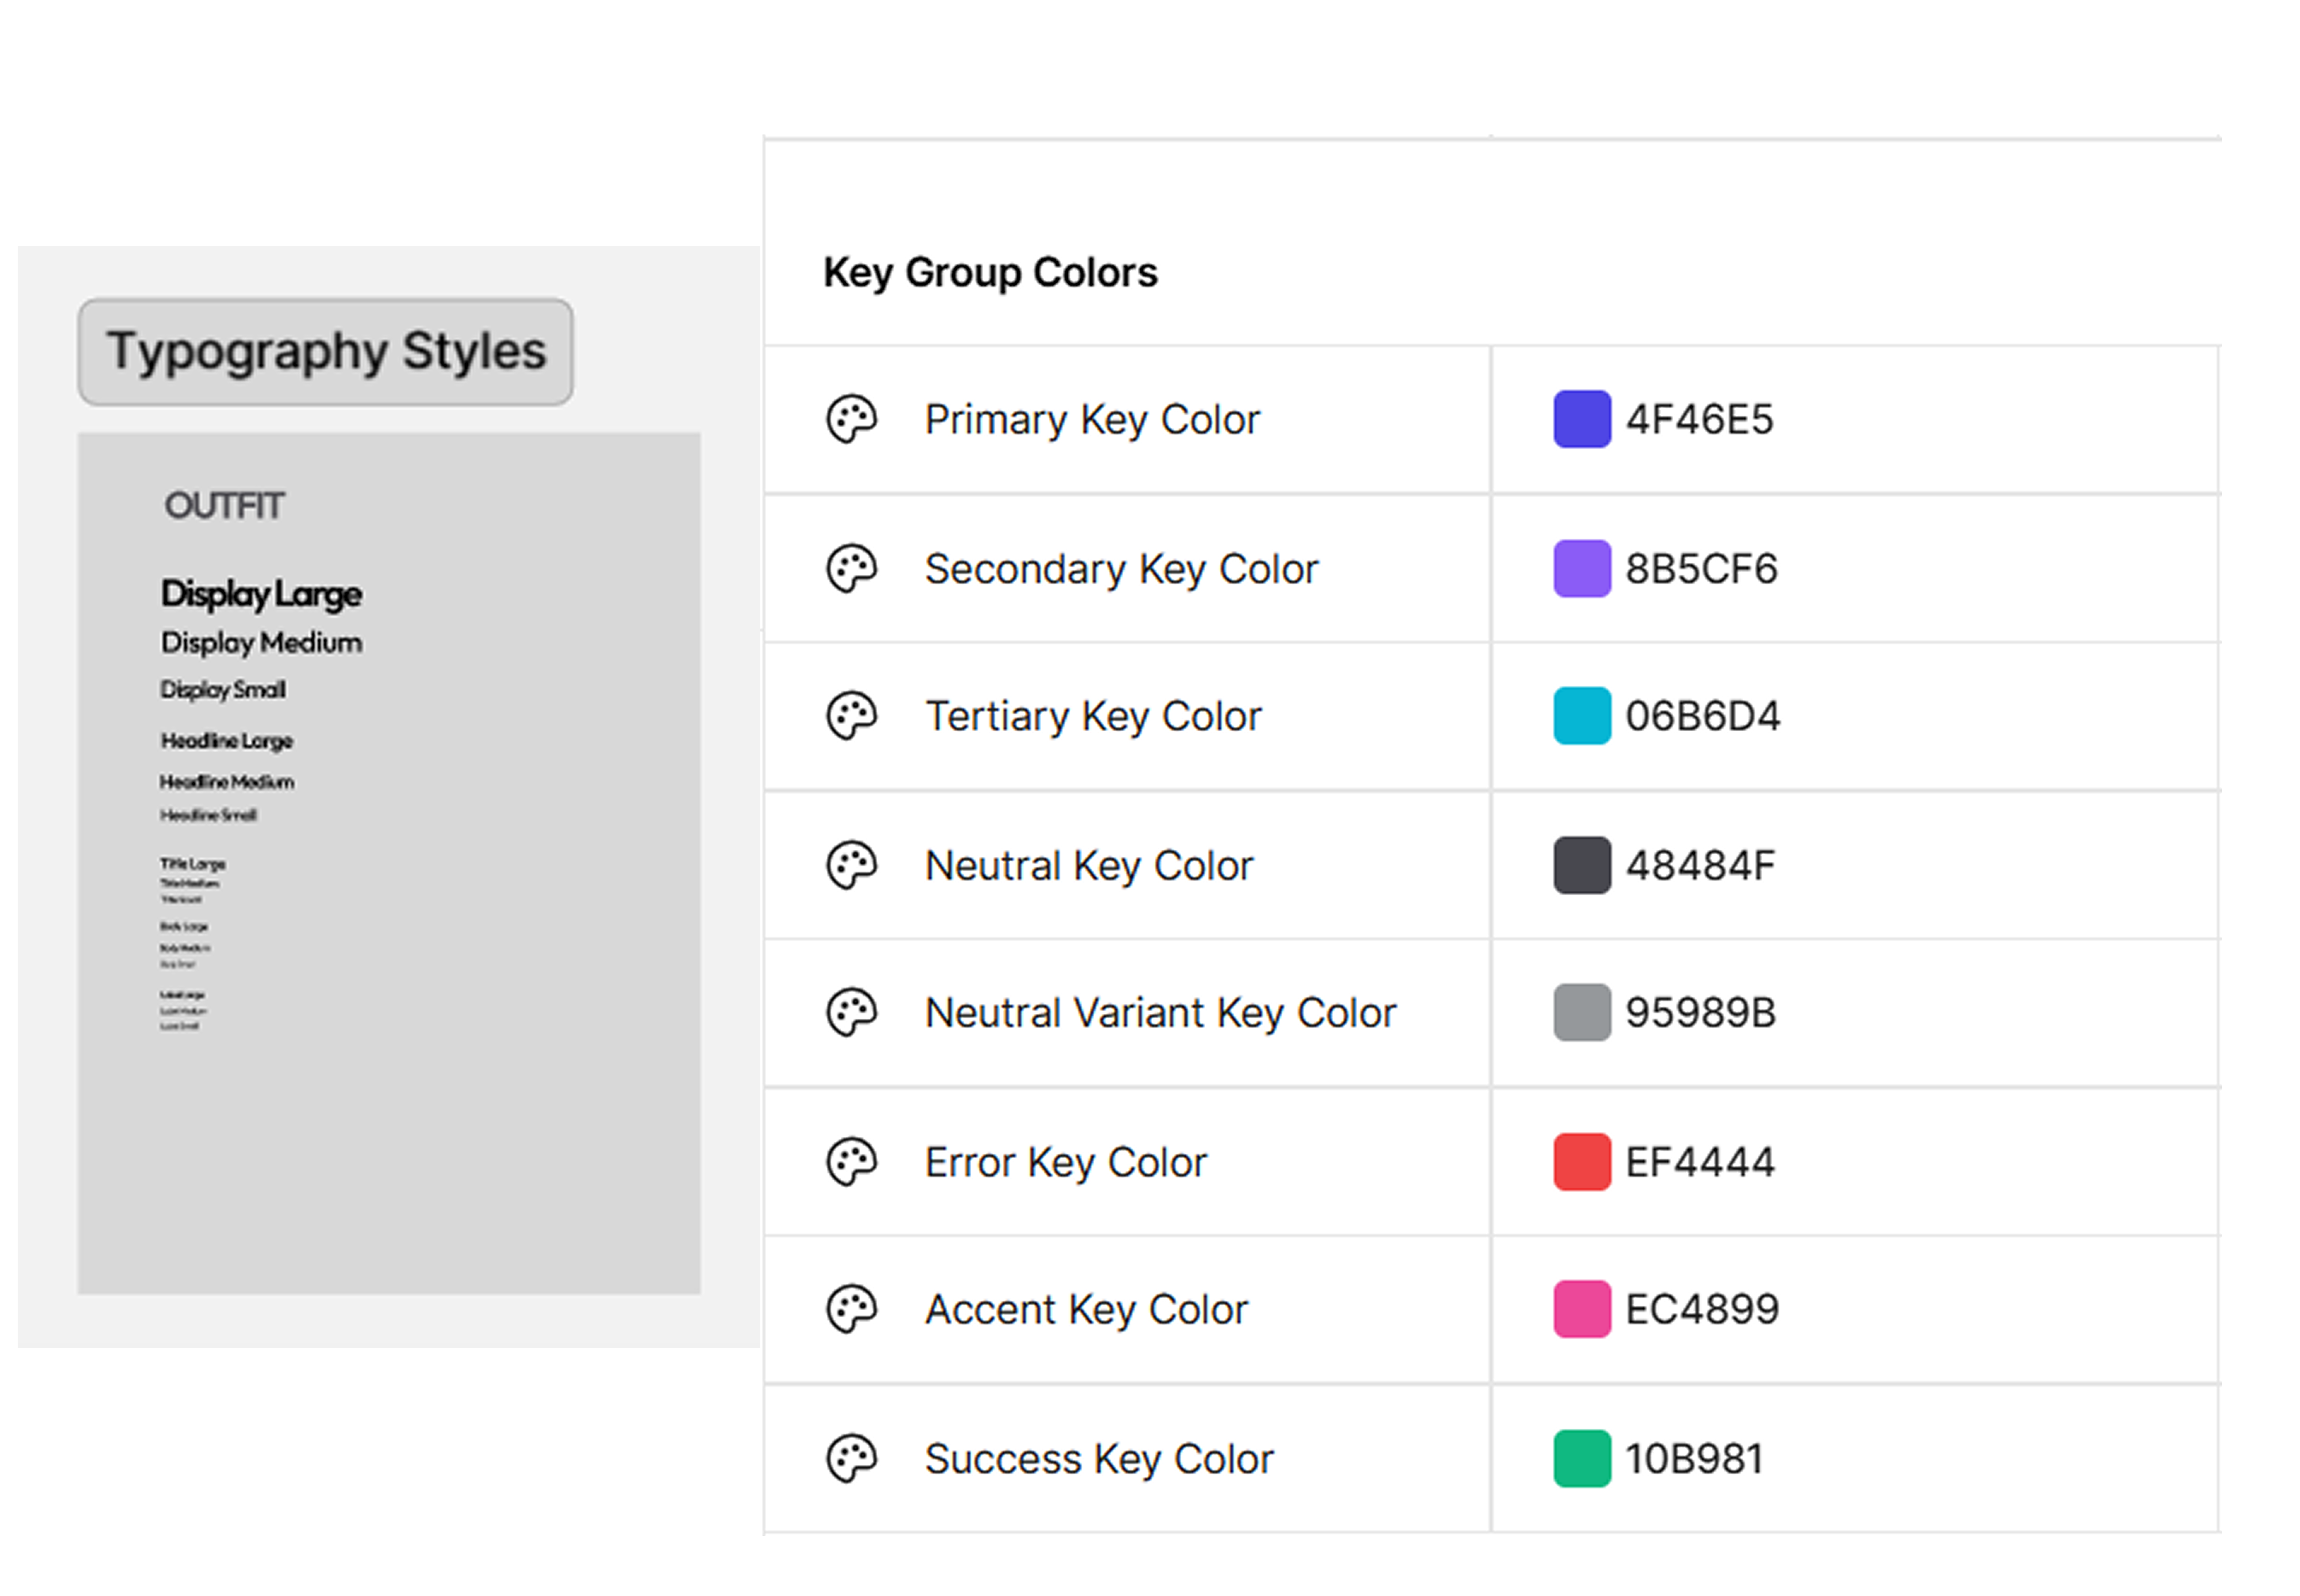
Task: Click the hex value EC4899
Action: 1702,1309
